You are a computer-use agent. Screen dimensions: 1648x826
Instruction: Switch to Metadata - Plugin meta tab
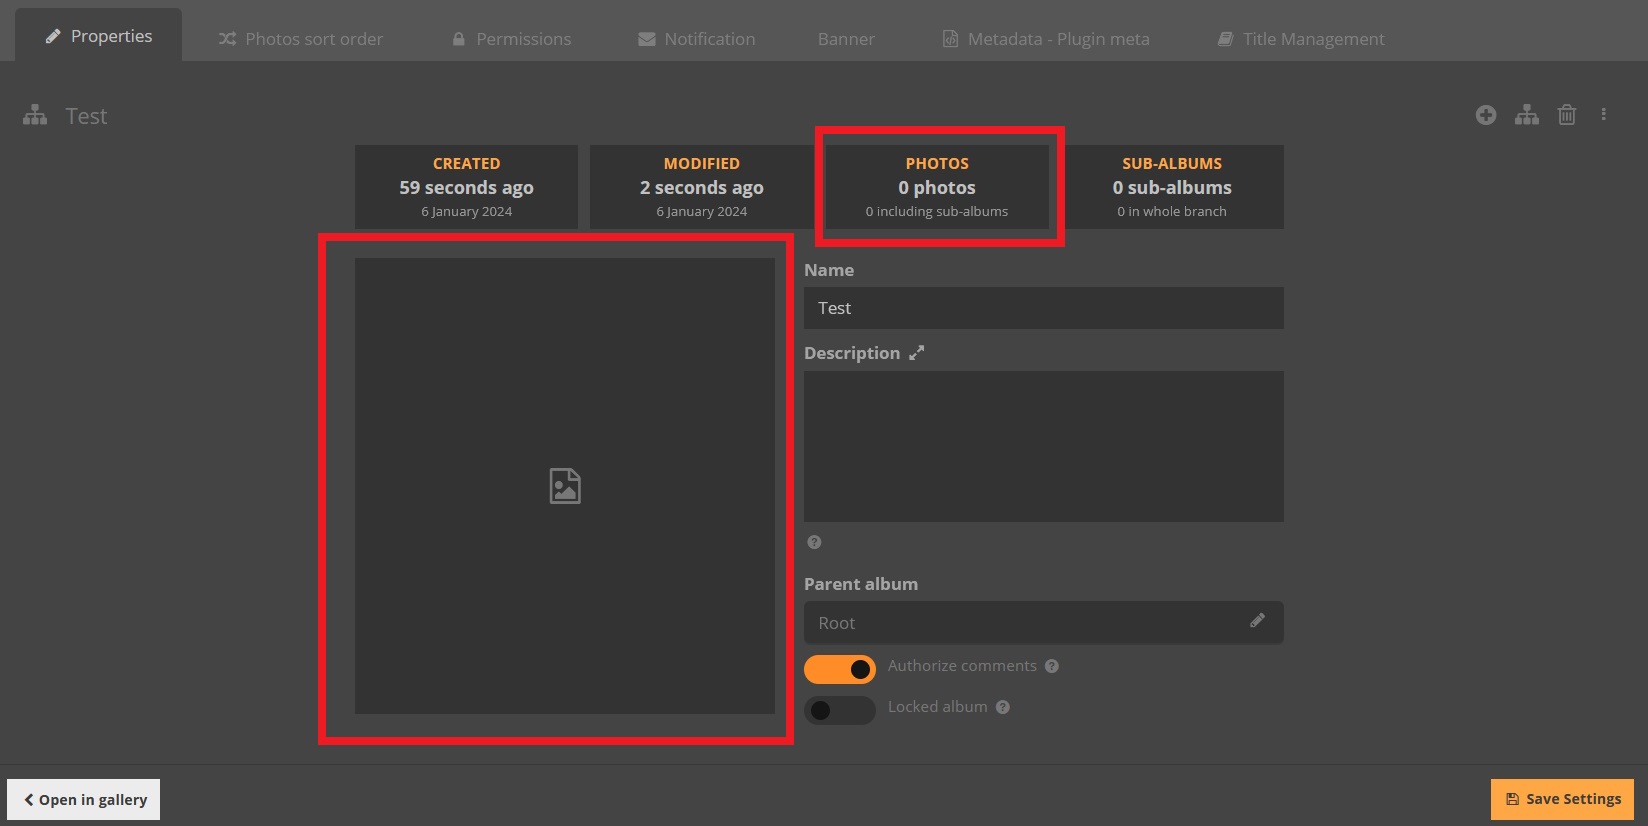[x=1046, y=39]
